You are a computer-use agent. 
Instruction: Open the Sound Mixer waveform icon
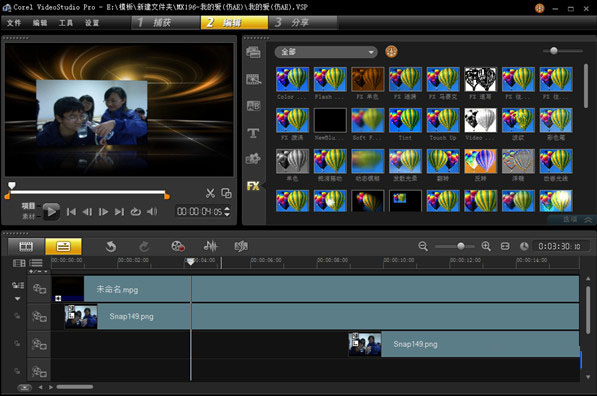(x=210, y=246)
